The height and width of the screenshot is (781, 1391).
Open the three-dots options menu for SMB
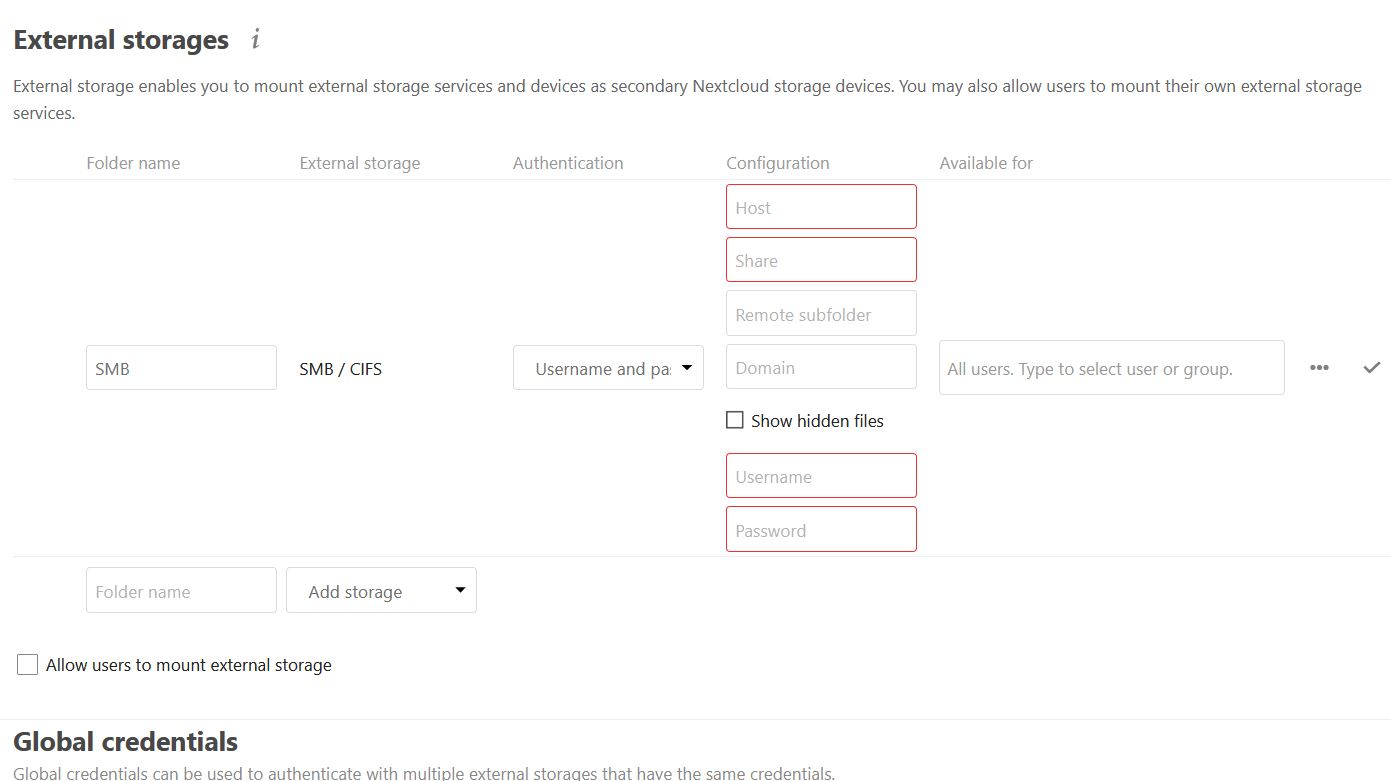pos(1319,368)
